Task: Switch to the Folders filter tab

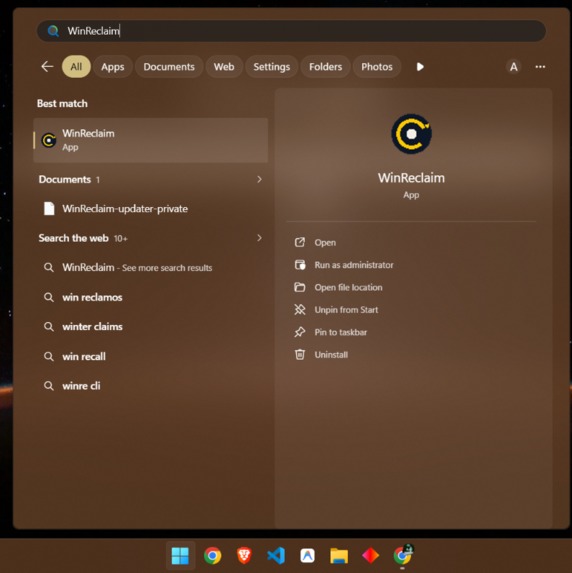Action: tap(325, 67)
